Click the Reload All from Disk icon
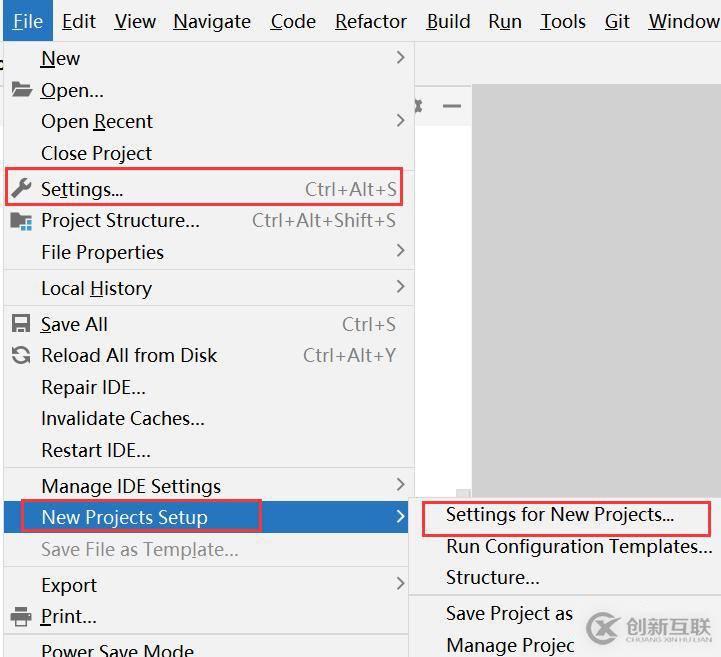The image size is (721, 657). pyautogui.click(x=21, y=355)
